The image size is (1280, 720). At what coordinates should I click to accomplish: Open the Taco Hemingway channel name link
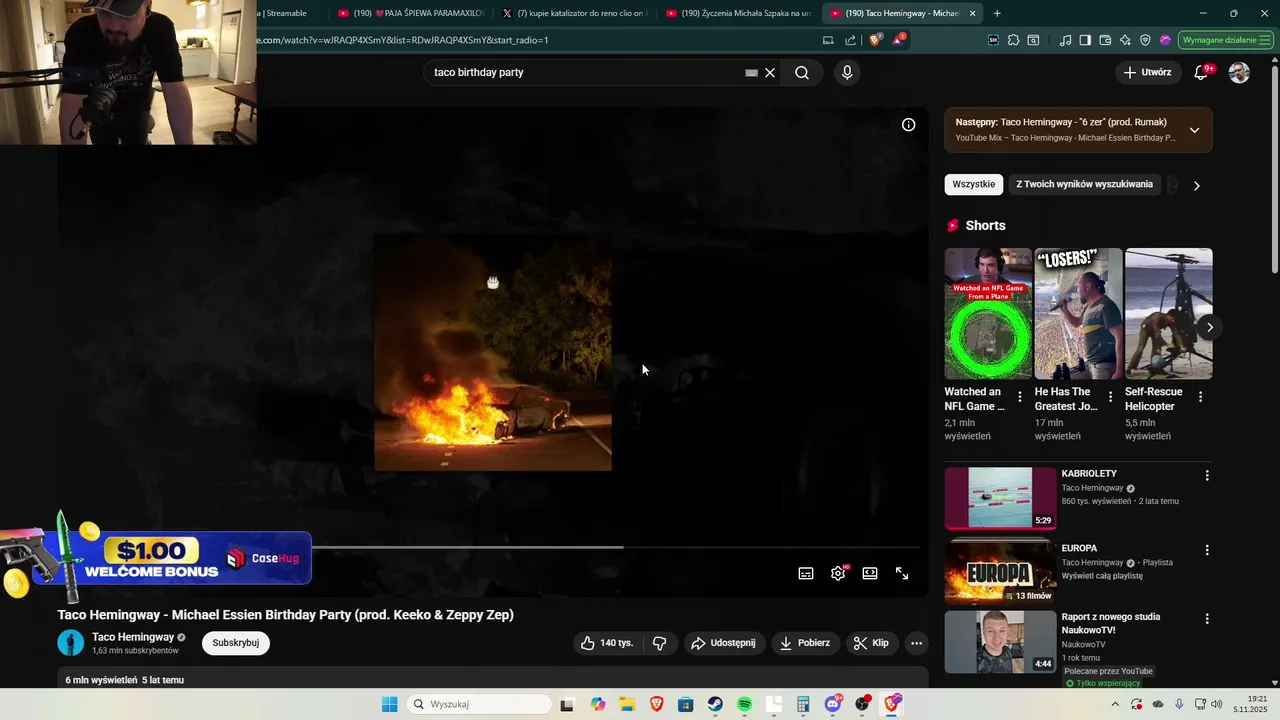(x=133, y=637)
